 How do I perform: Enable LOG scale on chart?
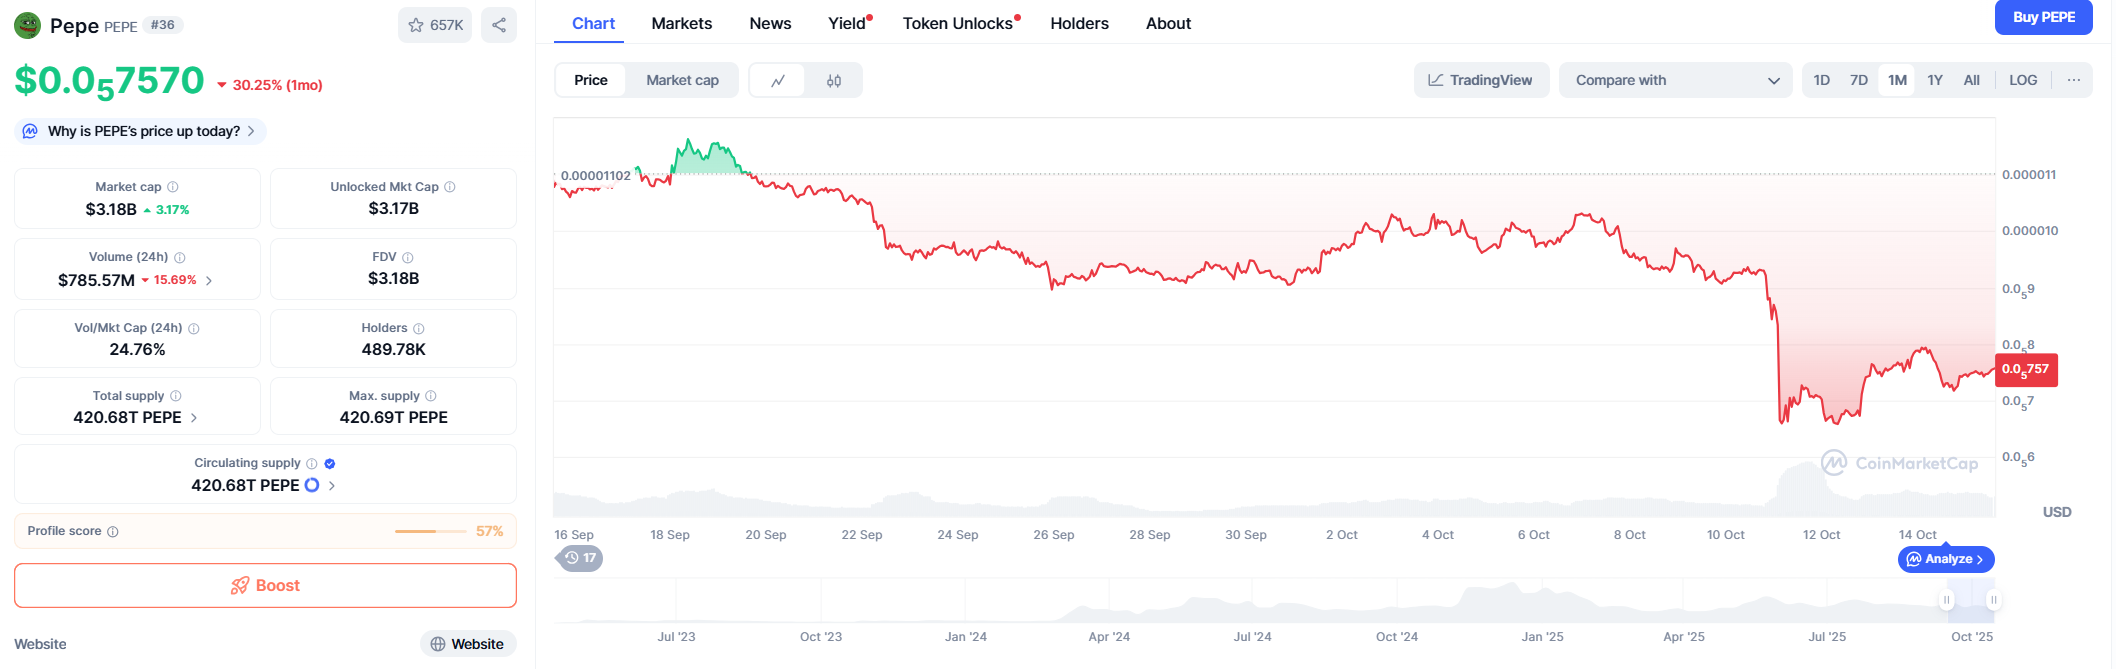(2022, 80)
